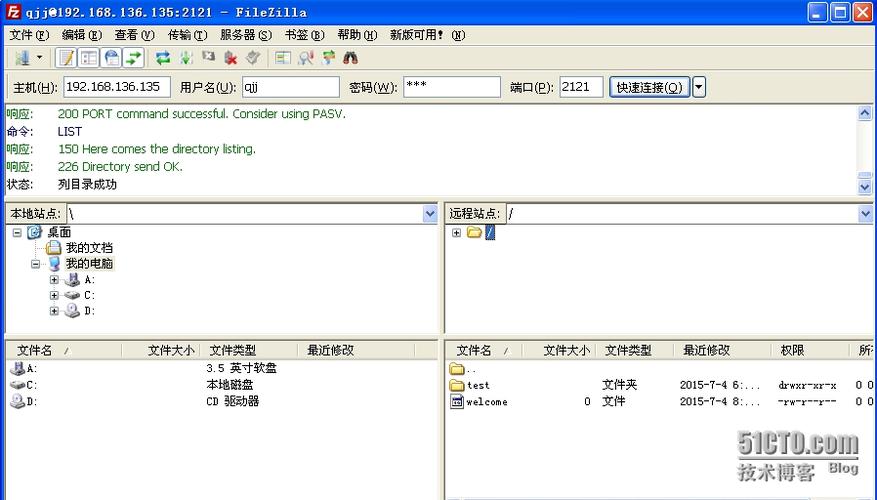Sort local files by 文件名 column
Image resolution: width=877 pixels, height=500 pixels.
click(x=64, y=350)
